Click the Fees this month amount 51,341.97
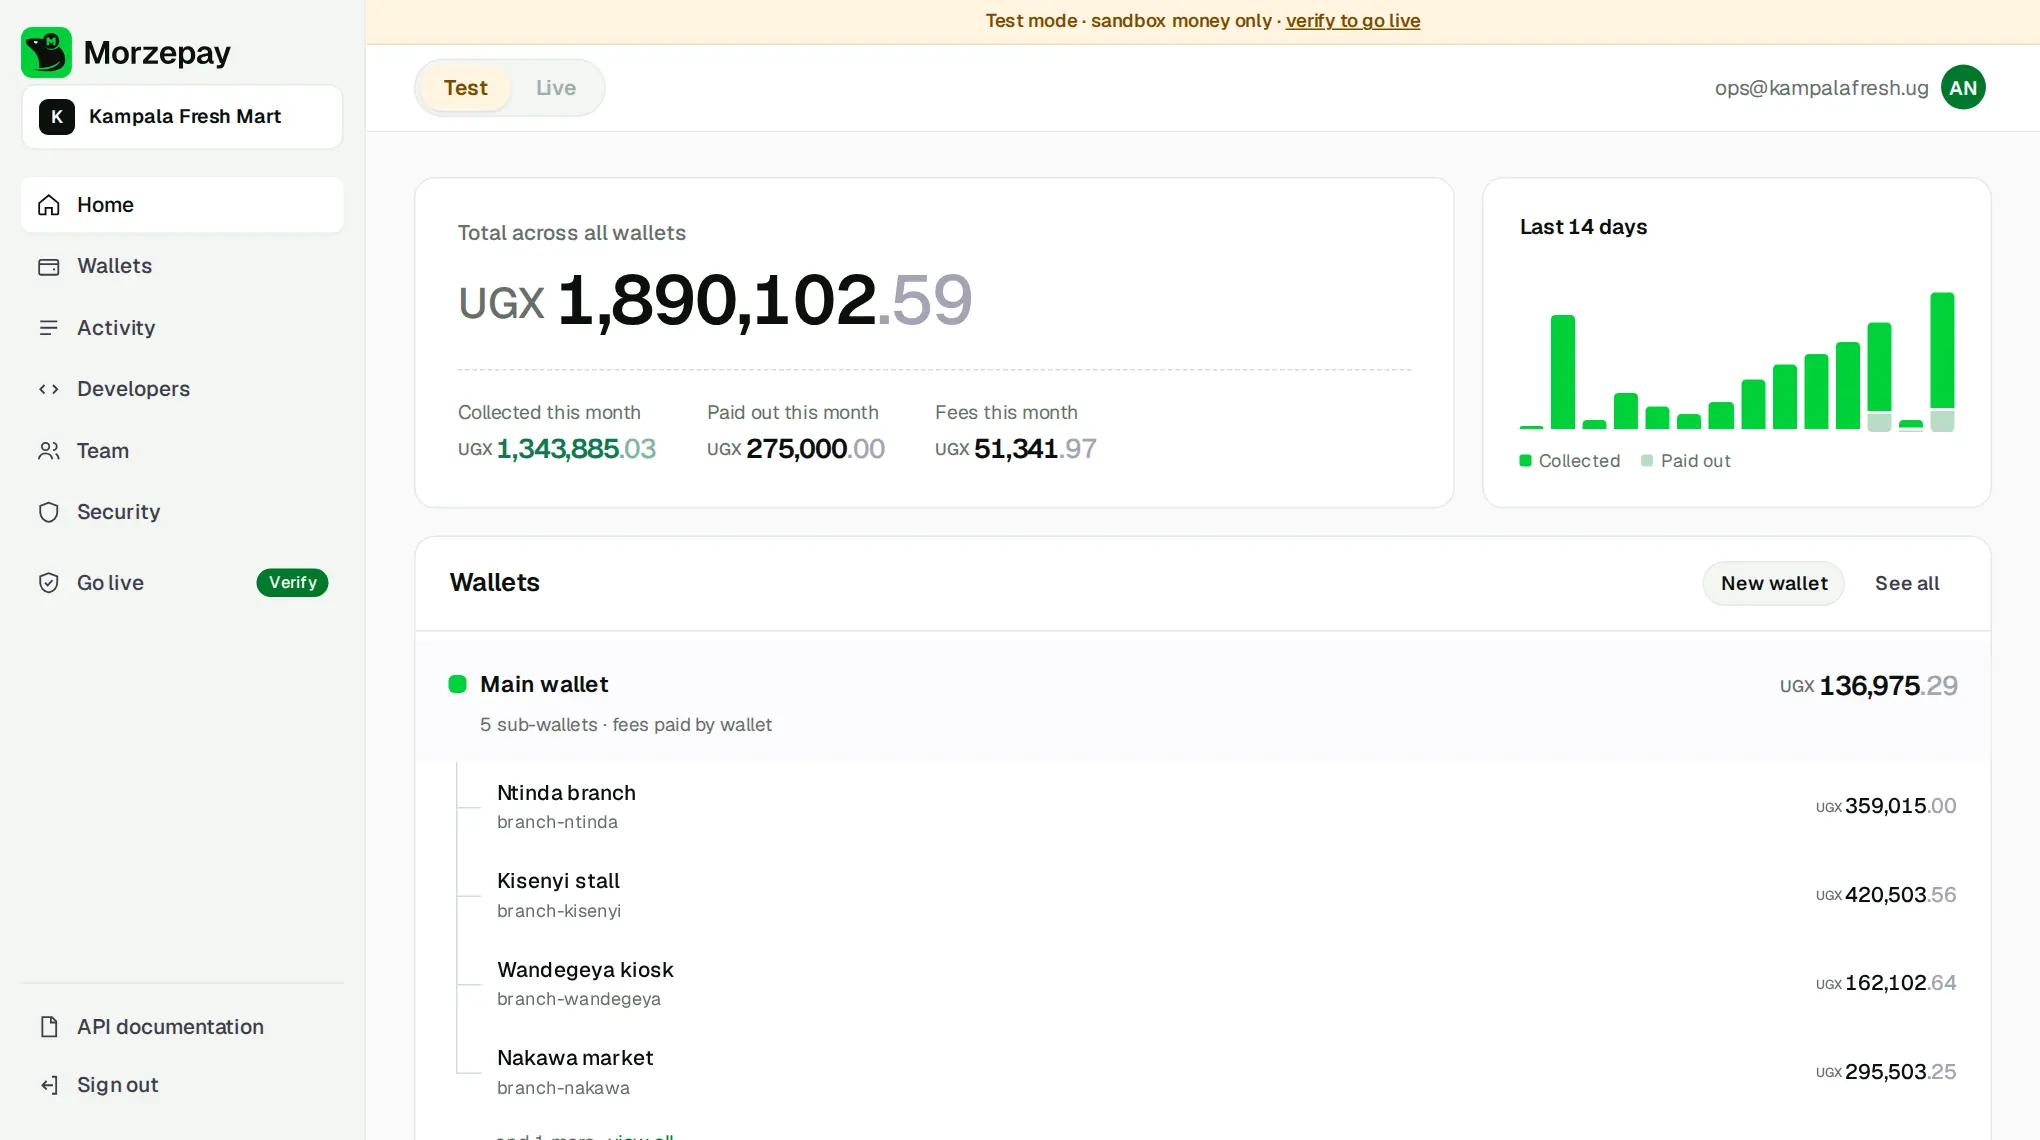 click(1016, 449)
